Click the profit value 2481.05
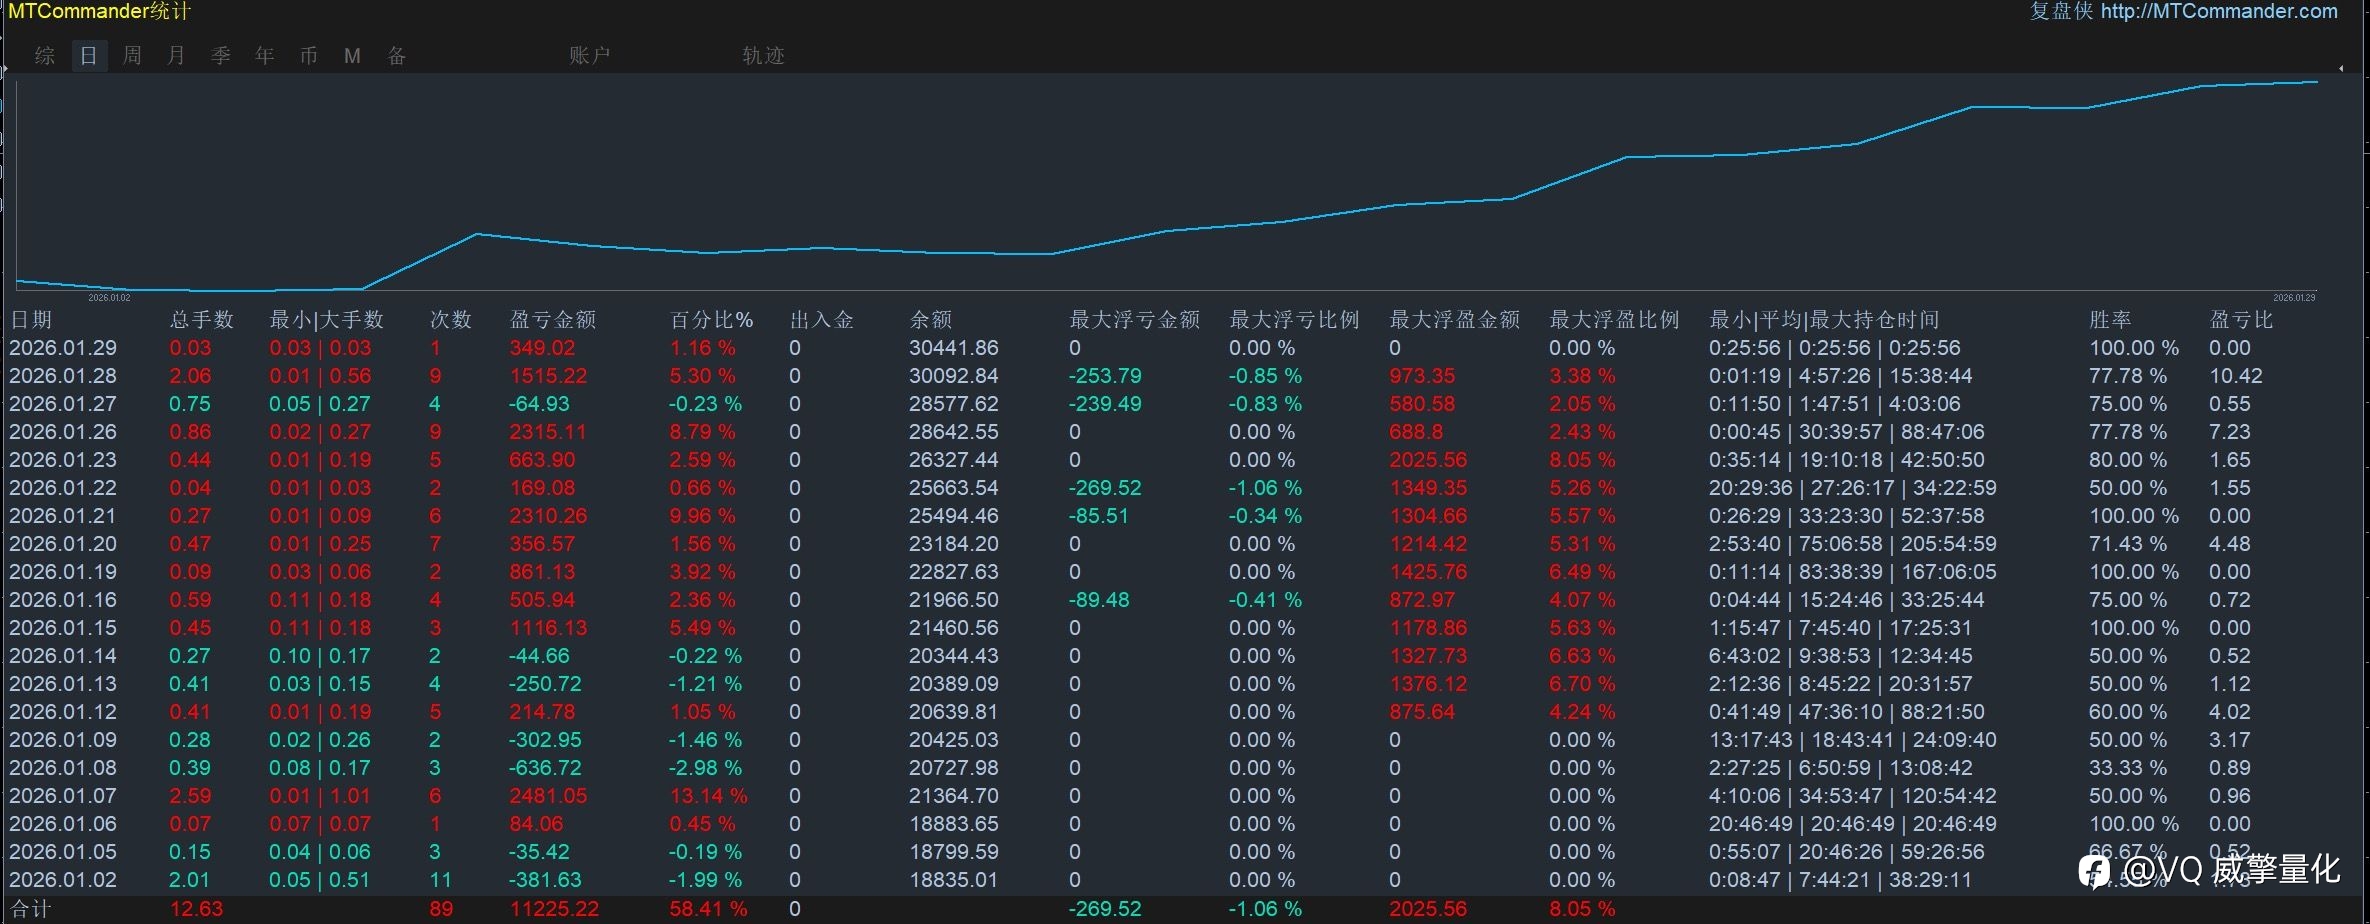This screenshot has width=2370, height=924. (548, 796)
